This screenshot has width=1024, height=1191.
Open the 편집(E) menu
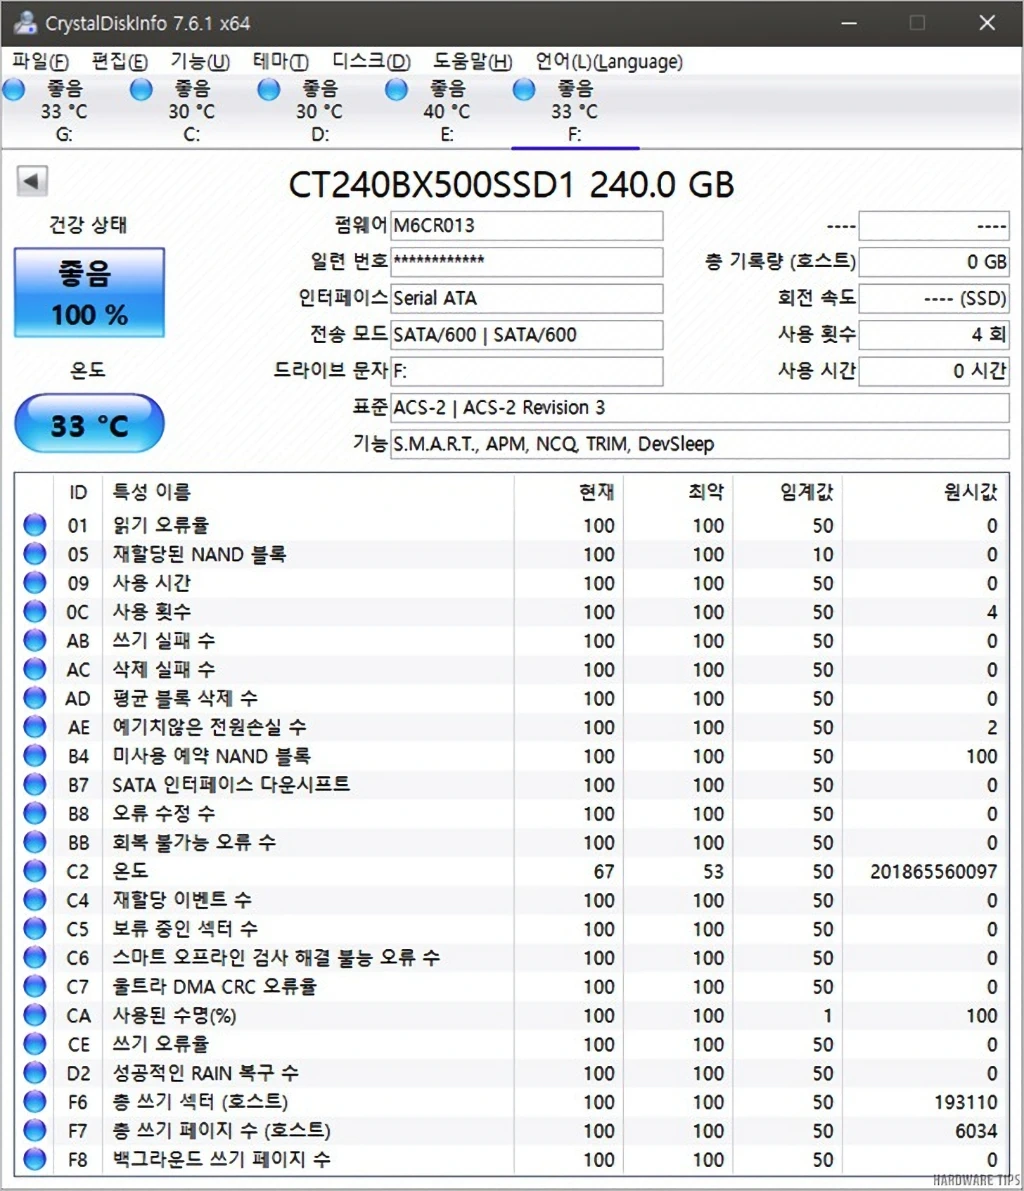(119, 62)
